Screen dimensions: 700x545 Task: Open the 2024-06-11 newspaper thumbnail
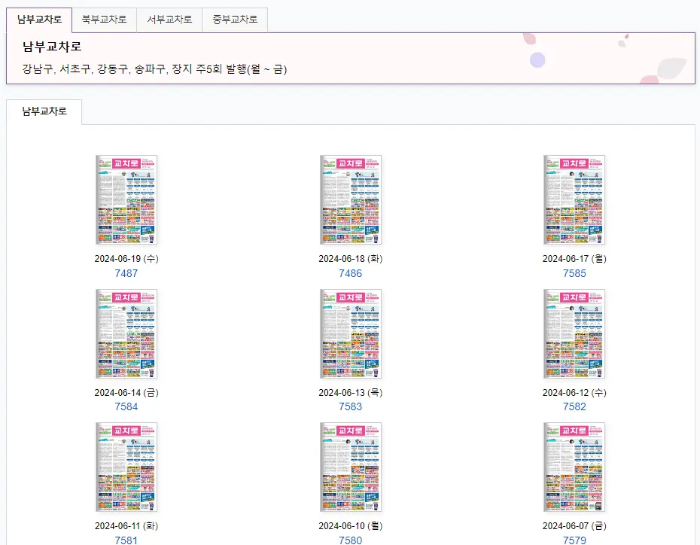tap(126, 467)
